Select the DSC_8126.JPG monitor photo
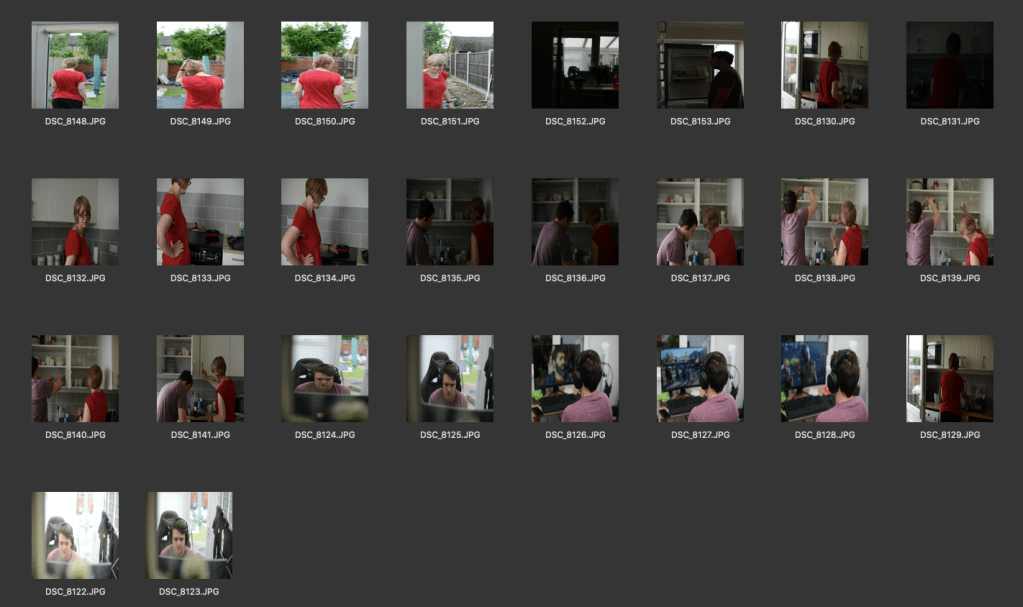 tap(574, 378)
